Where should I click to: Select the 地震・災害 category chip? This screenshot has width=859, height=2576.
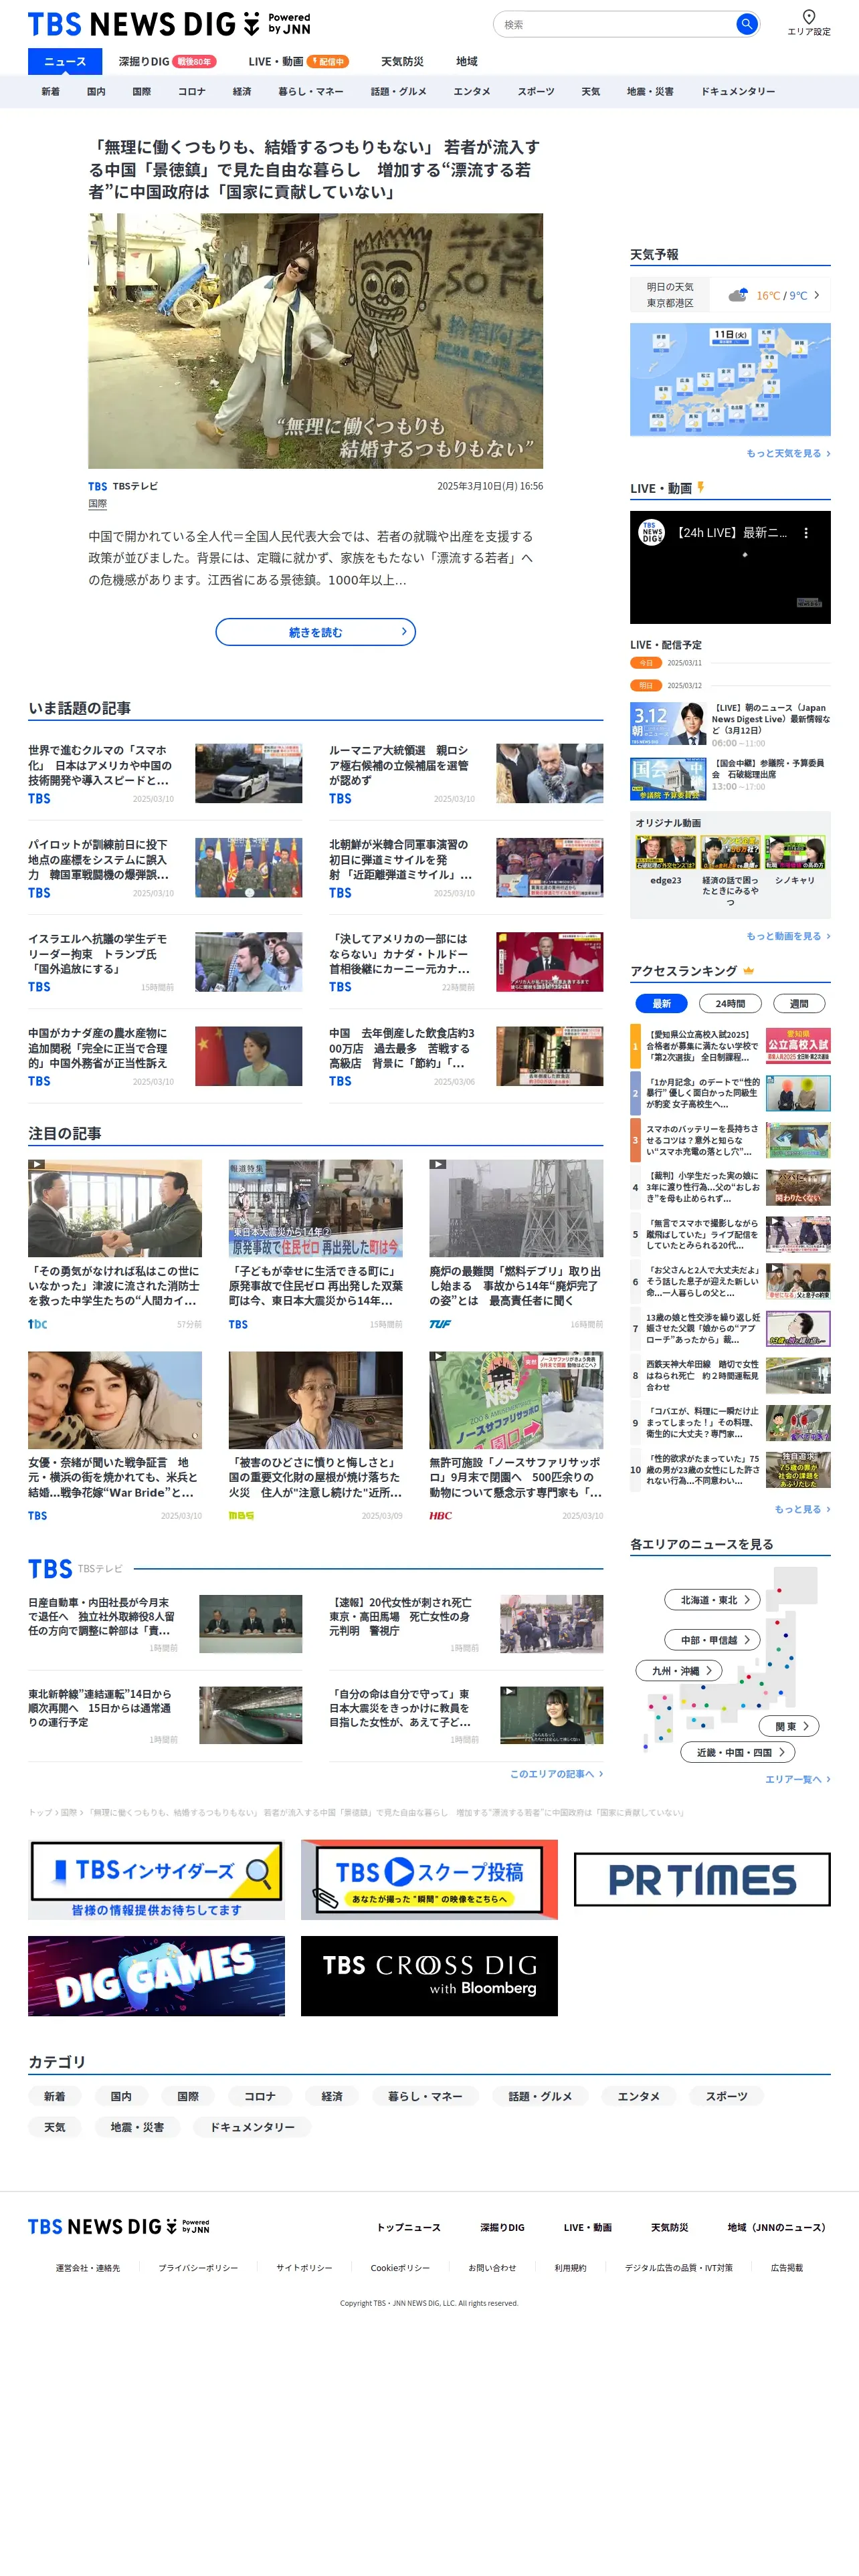(137, 2127)
